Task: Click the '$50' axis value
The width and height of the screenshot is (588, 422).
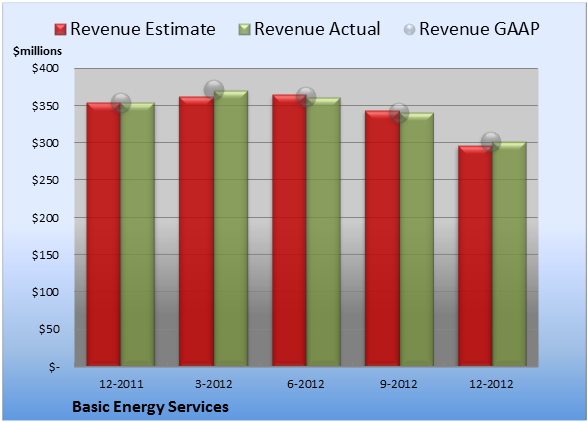Action: coord(49,329)
